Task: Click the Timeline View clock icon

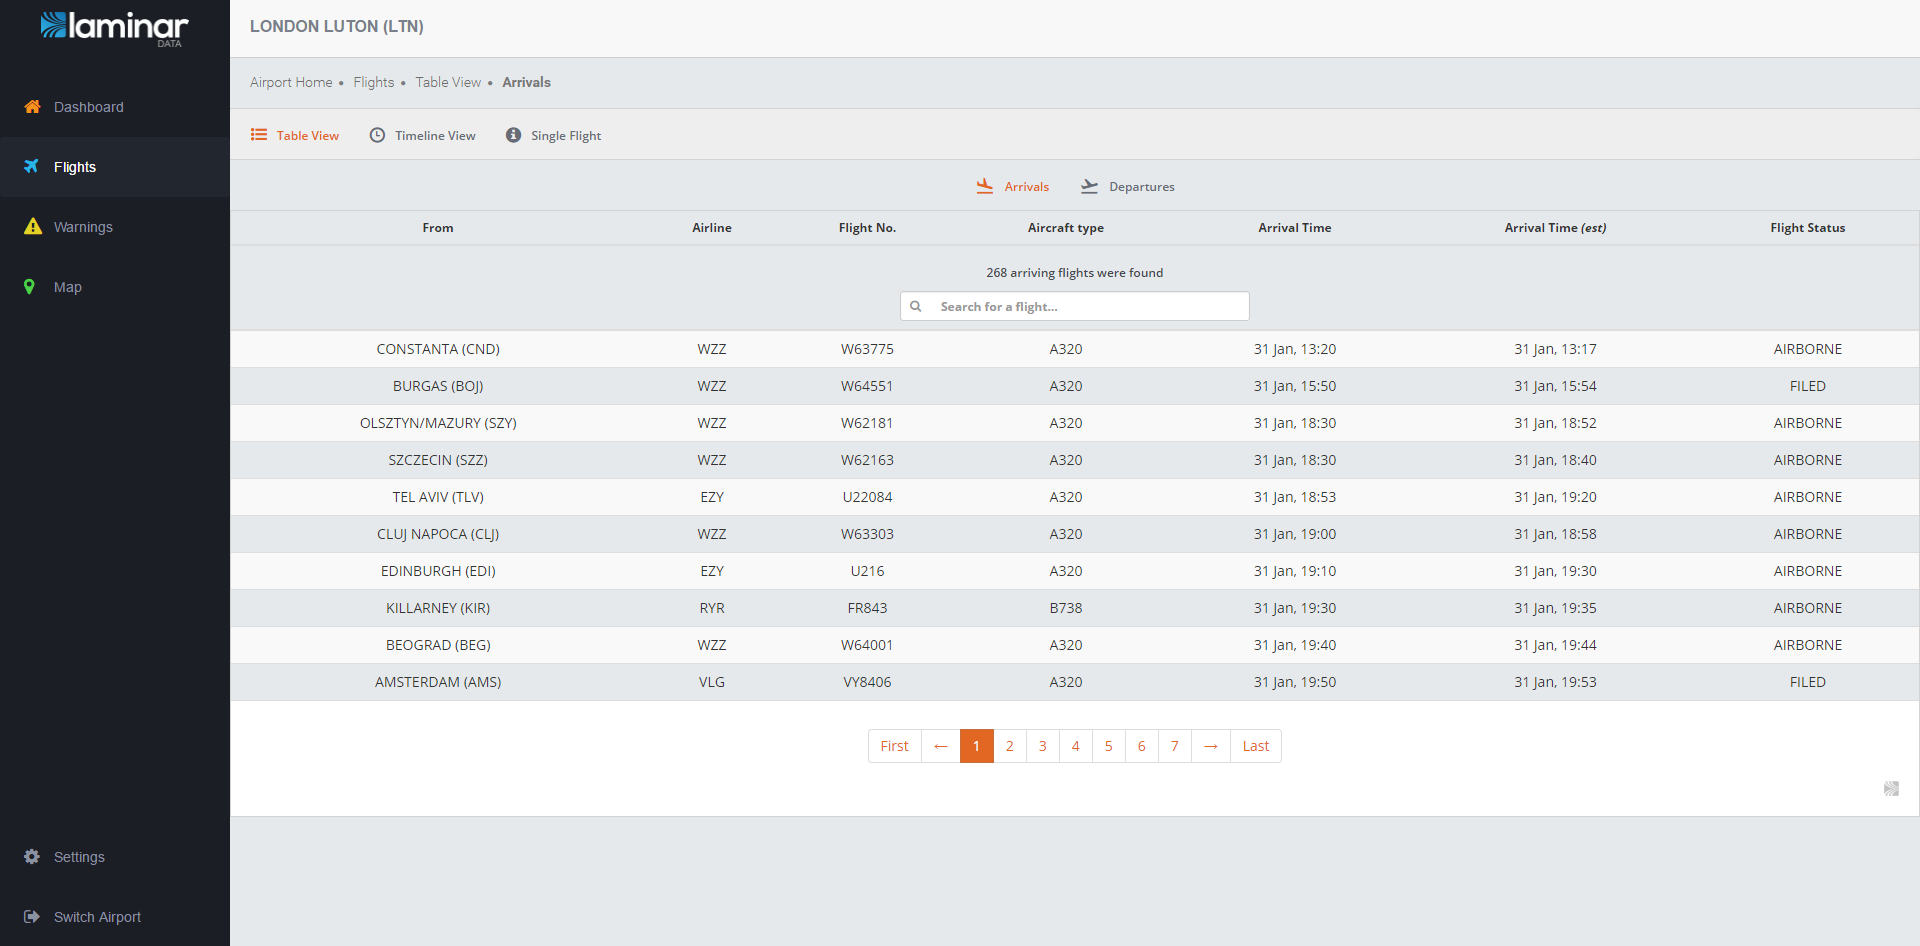Action: (x=377, y=135)
